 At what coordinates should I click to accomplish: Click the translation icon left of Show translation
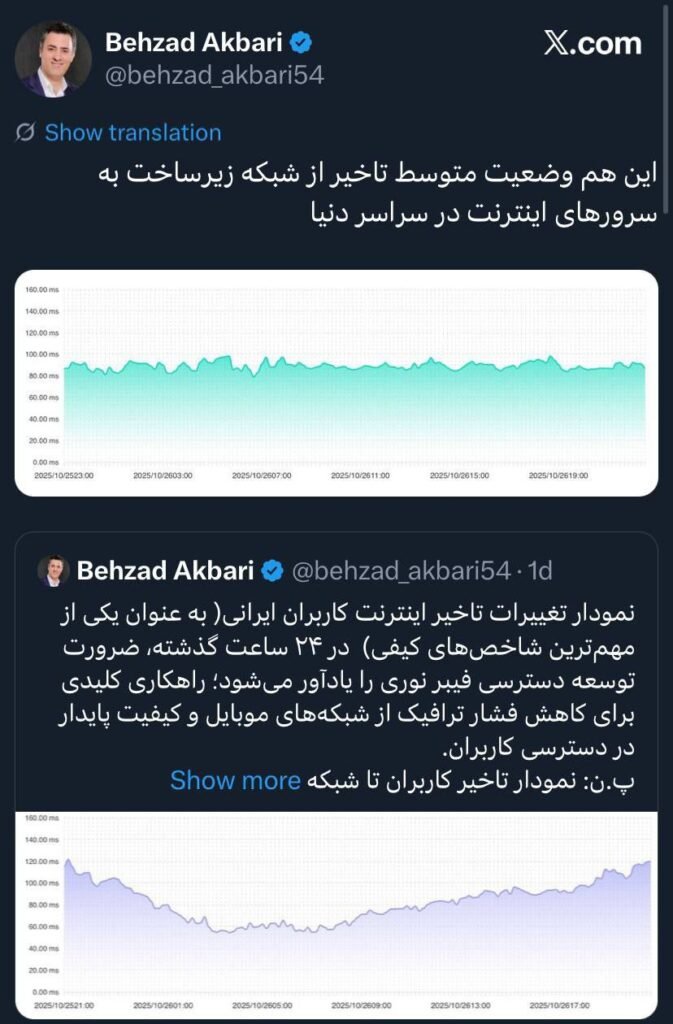click(x=26, y=132)
